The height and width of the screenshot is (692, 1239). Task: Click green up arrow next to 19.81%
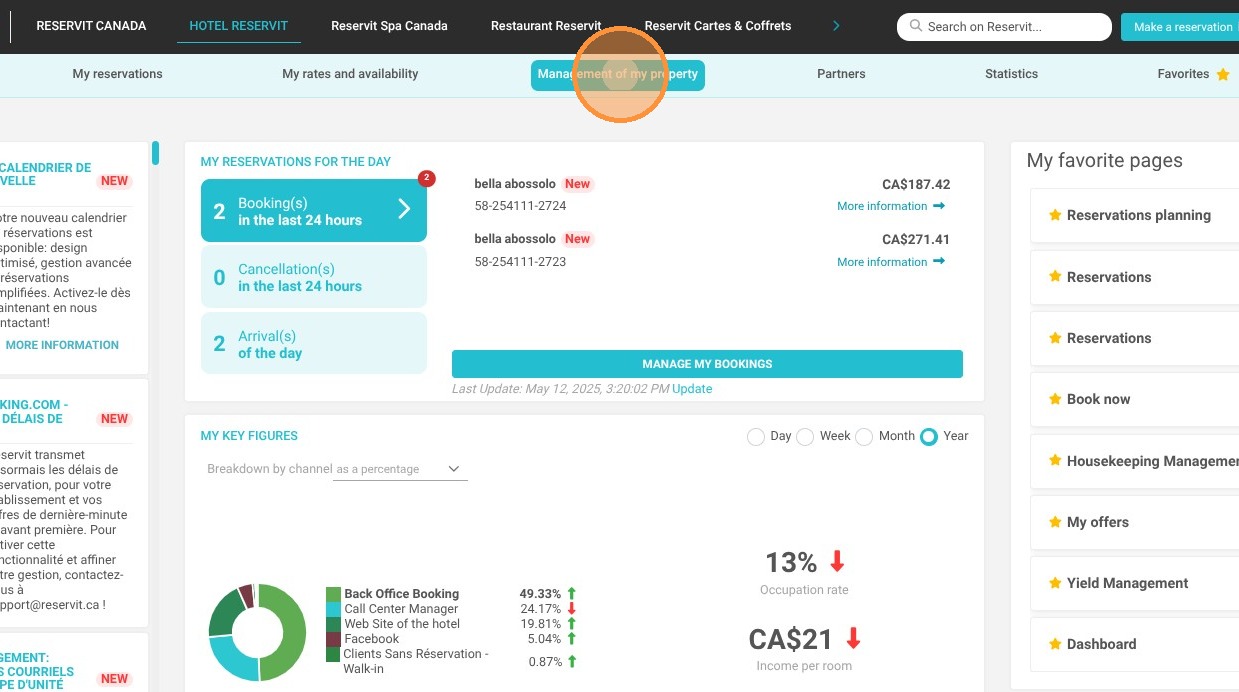[572, 624]
